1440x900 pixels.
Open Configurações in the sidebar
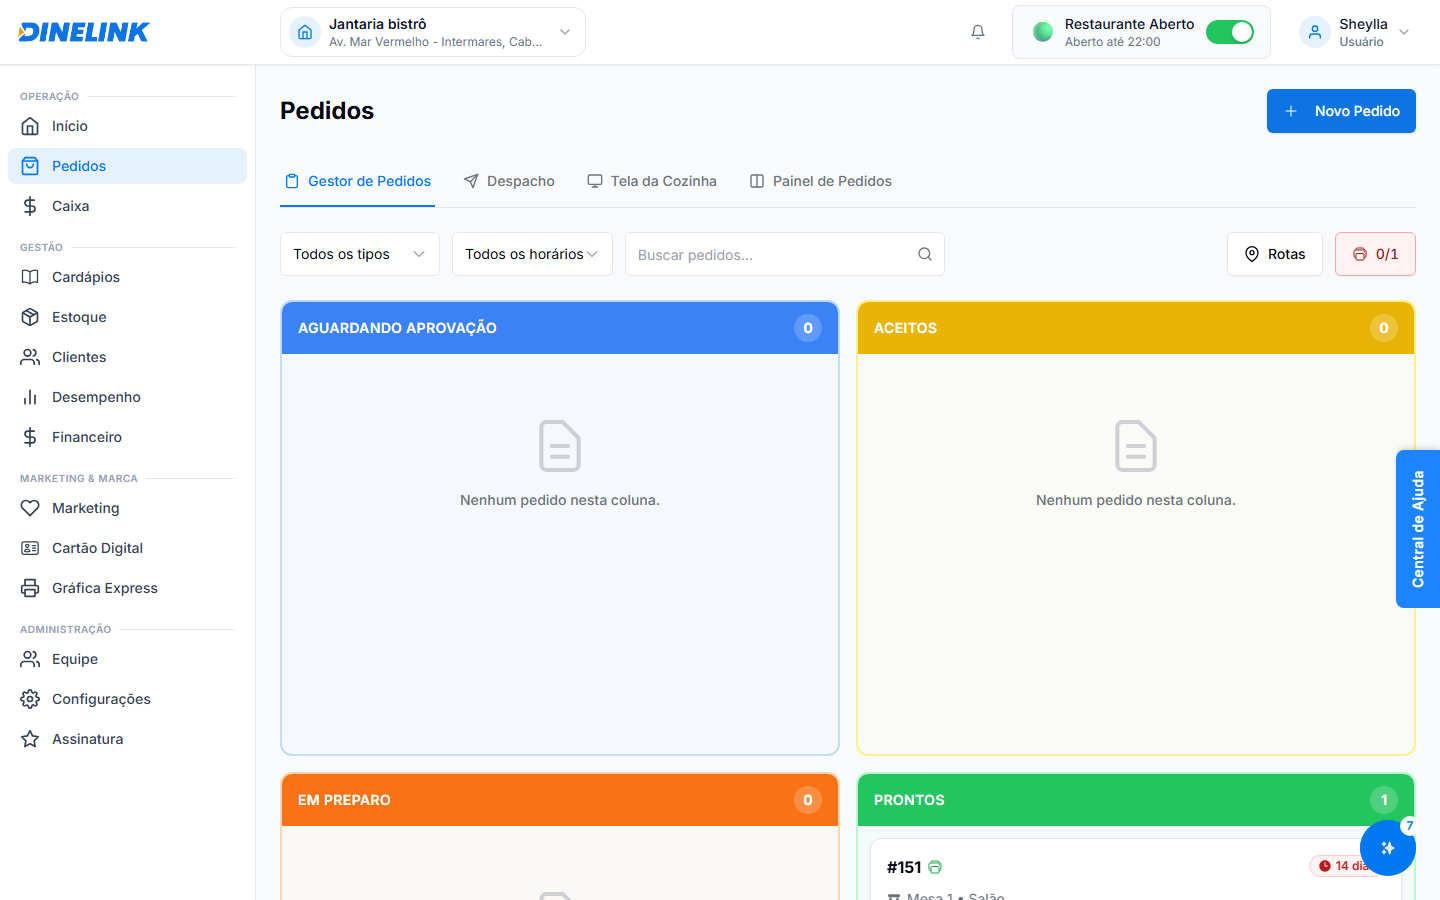pos(127,699)
